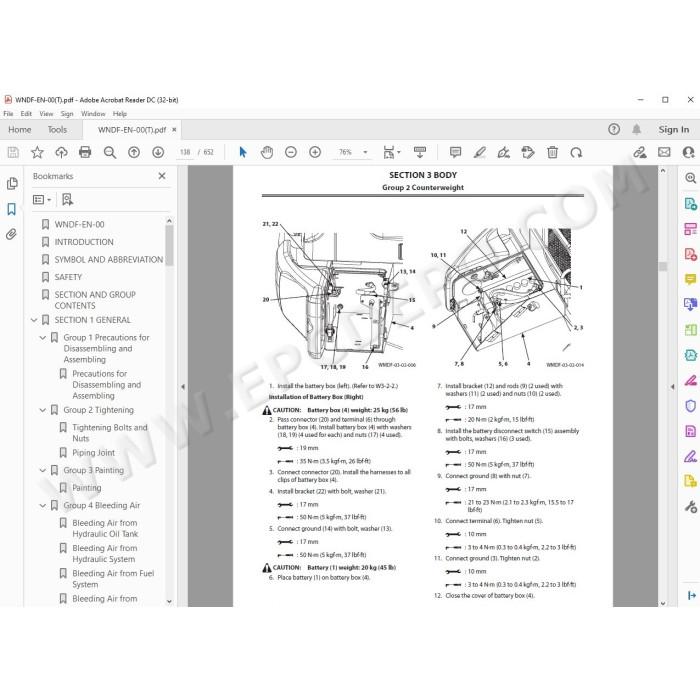This screenshot has width=700, height=700.
Task: Open the find text magnifier tool
Action: coord(109,152)
